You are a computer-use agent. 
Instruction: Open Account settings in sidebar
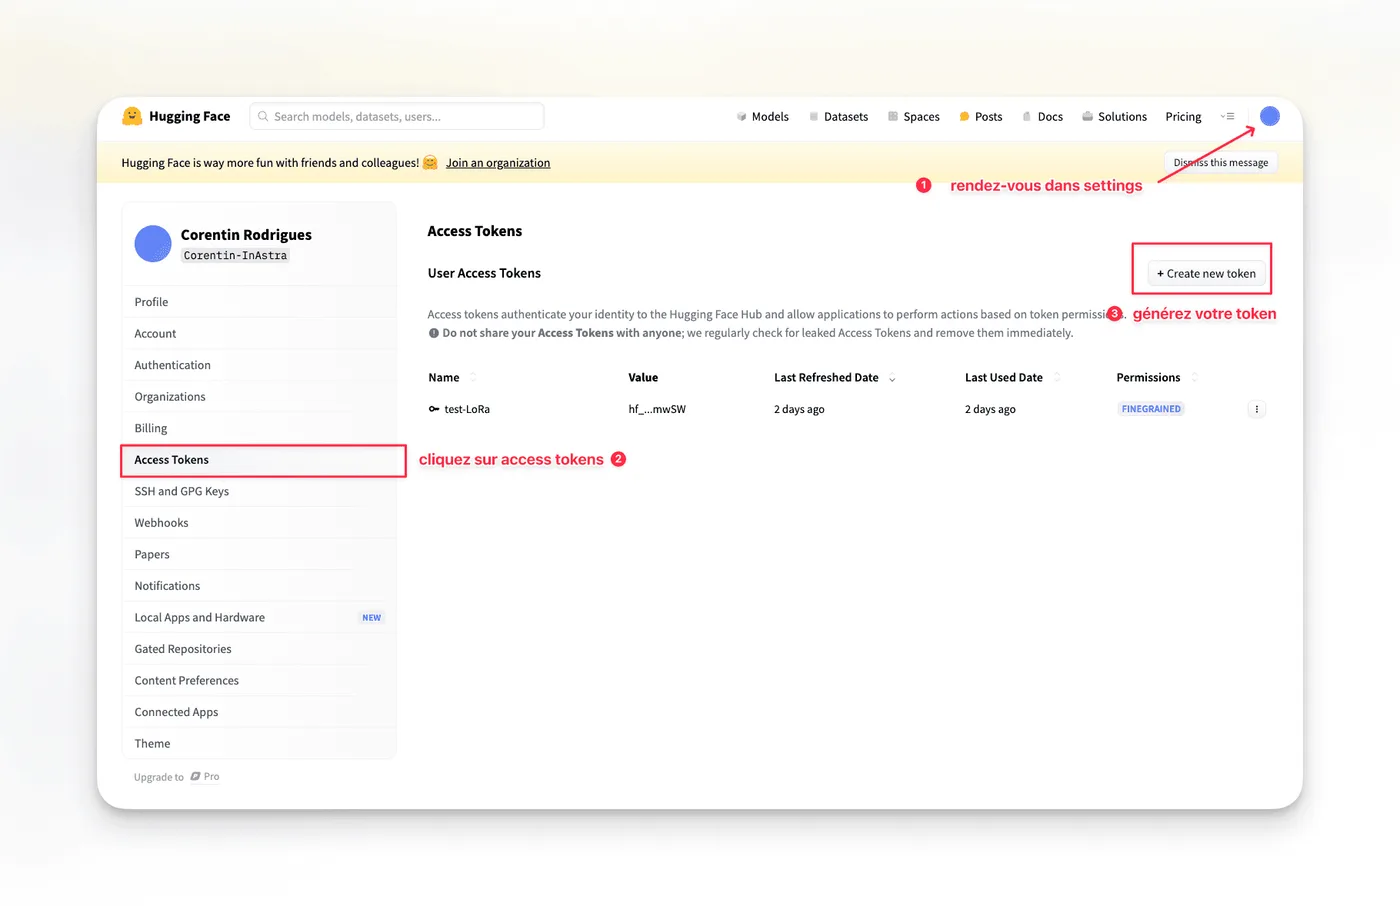[x=259, y=334]
